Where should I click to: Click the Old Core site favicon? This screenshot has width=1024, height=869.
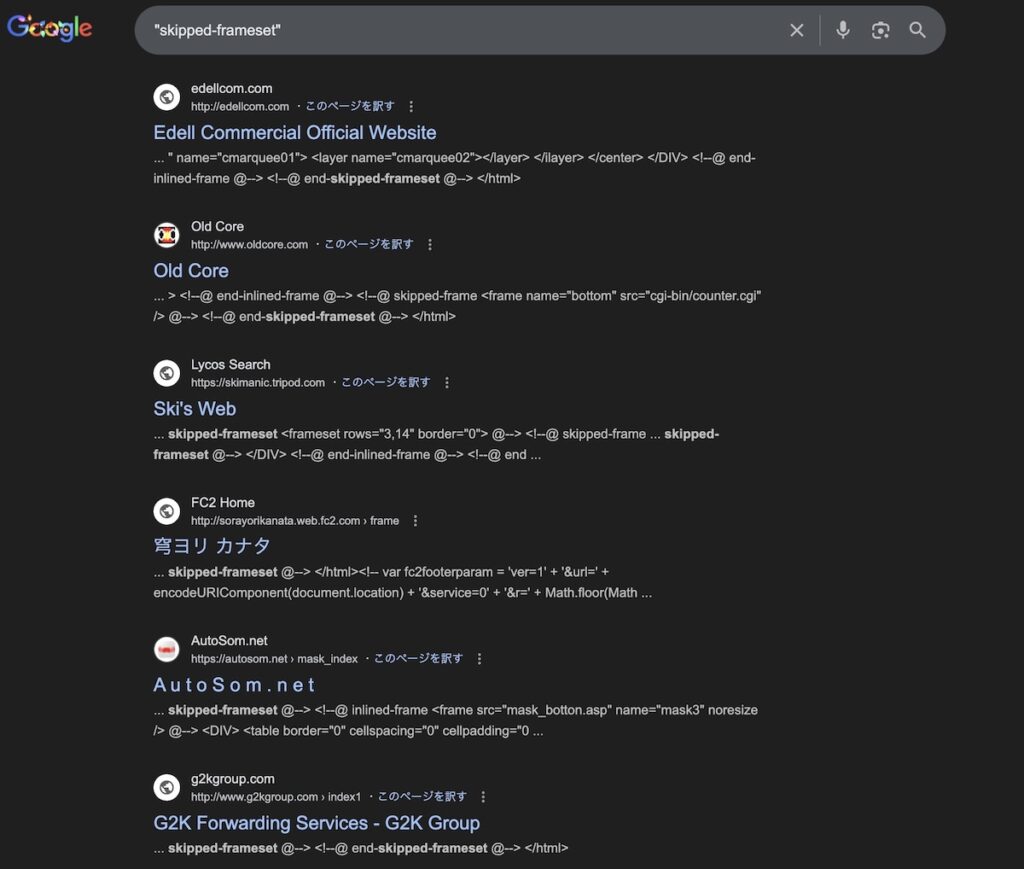tap(167, 235)
